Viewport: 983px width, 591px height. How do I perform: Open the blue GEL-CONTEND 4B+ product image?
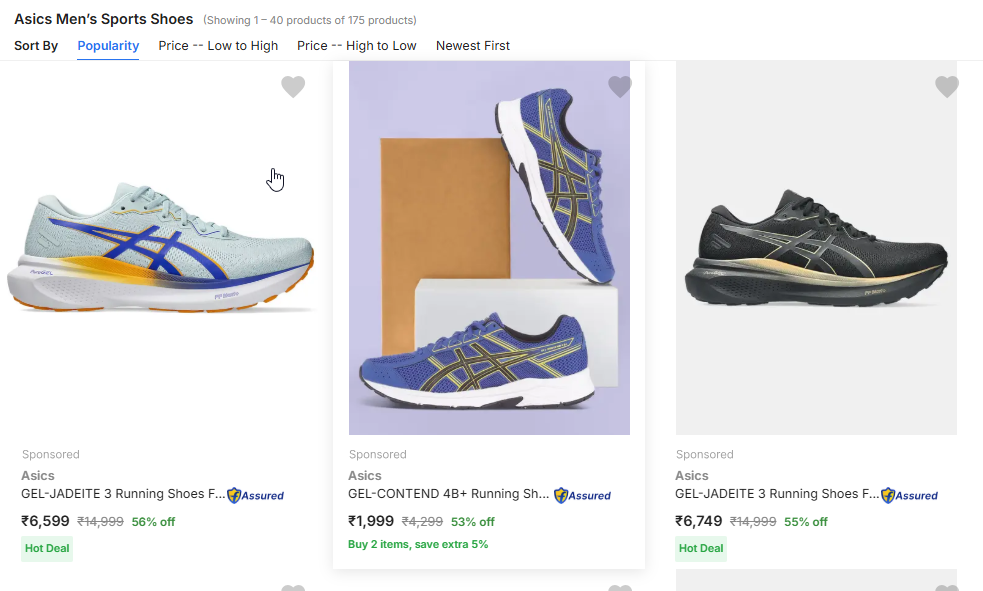tap(489, 250)
